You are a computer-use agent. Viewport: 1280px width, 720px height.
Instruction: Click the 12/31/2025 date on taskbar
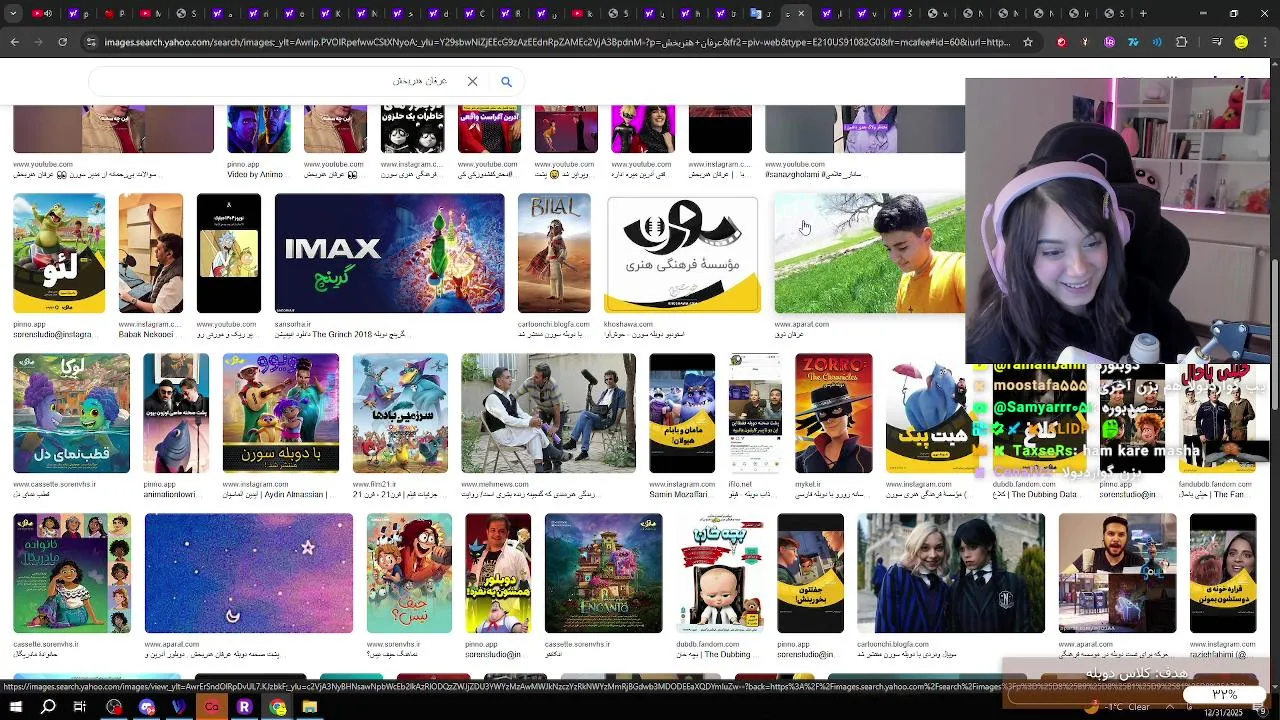(x=1225, y=713)
